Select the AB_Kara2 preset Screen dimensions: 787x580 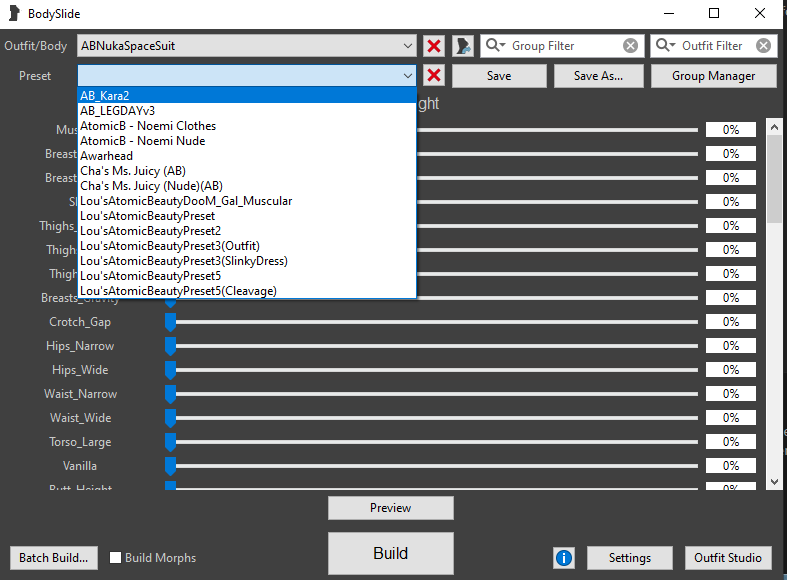click(x=247, y=95)
